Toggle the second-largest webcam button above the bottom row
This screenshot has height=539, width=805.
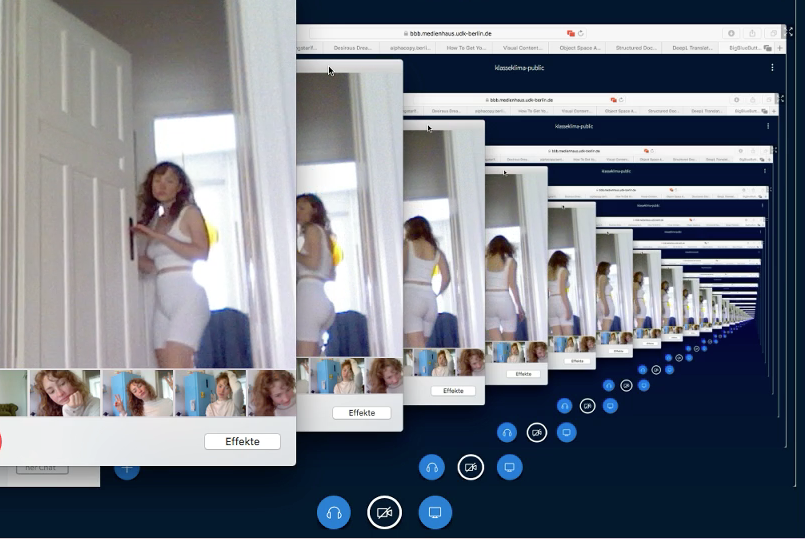471,467
